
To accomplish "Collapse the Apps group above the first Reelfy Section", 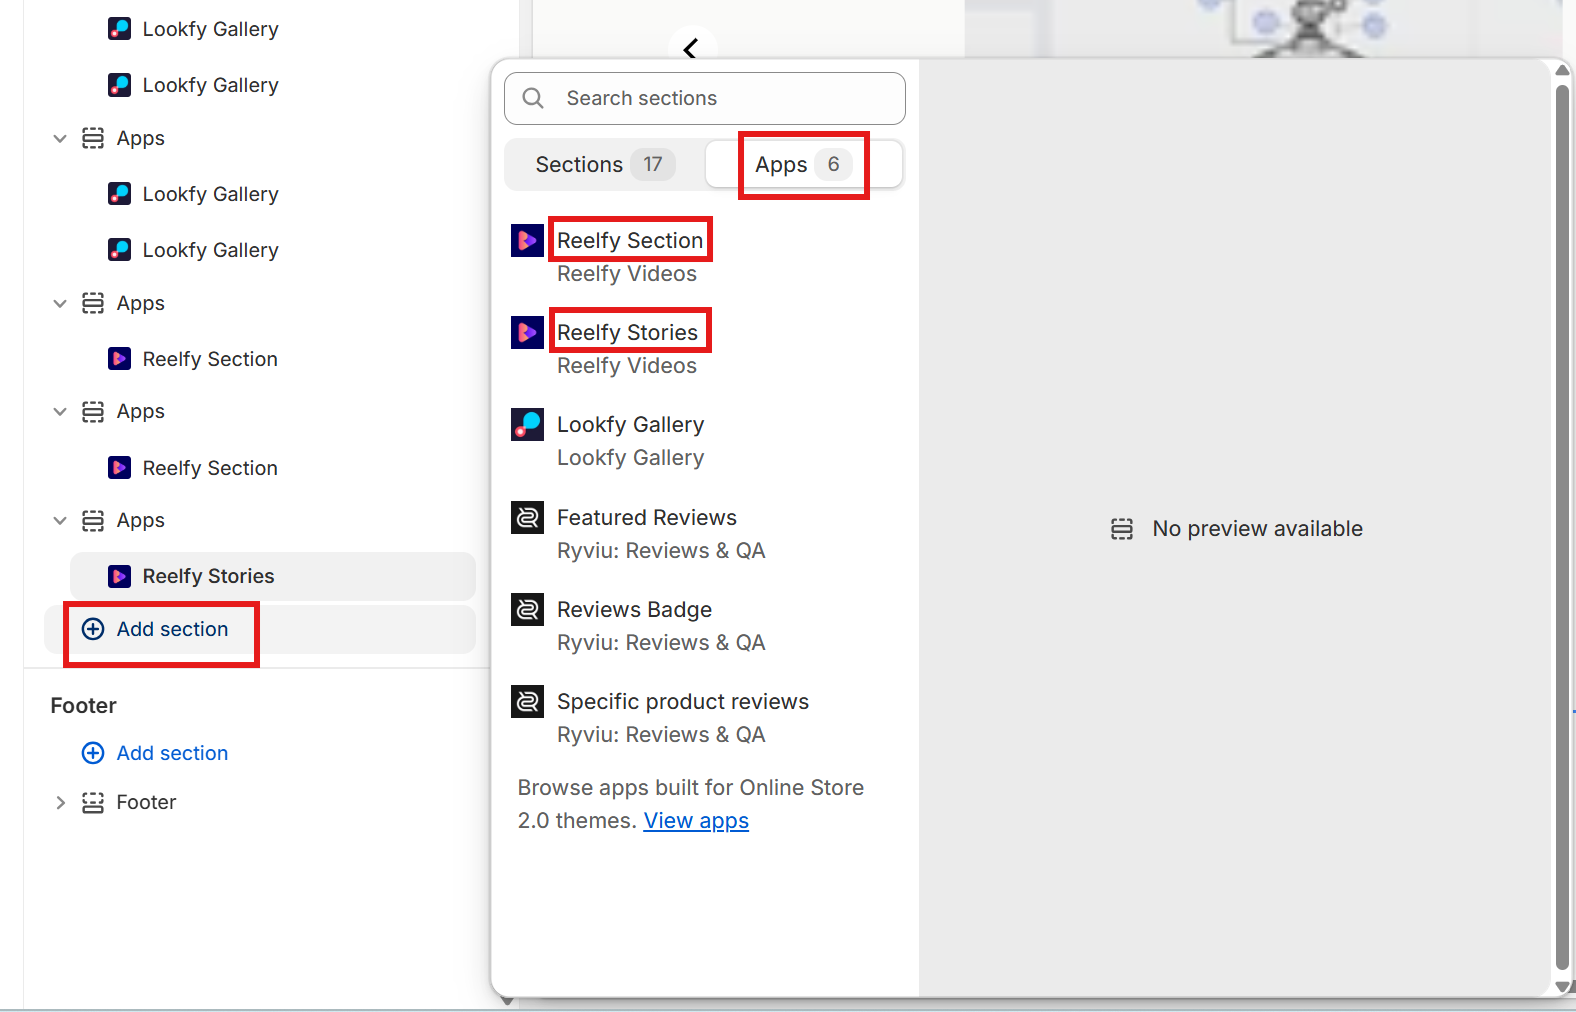I will pos(60,303).
